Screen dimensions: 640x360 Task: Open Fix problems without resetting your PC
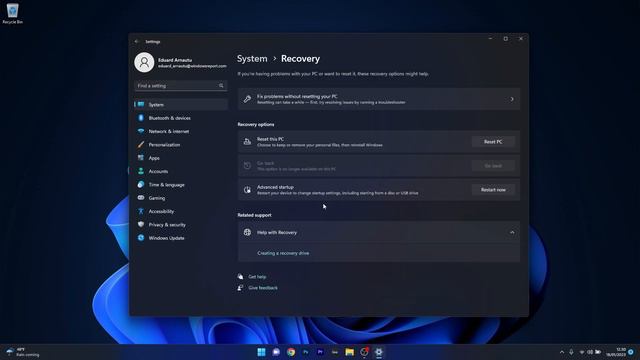pos(379,99)
